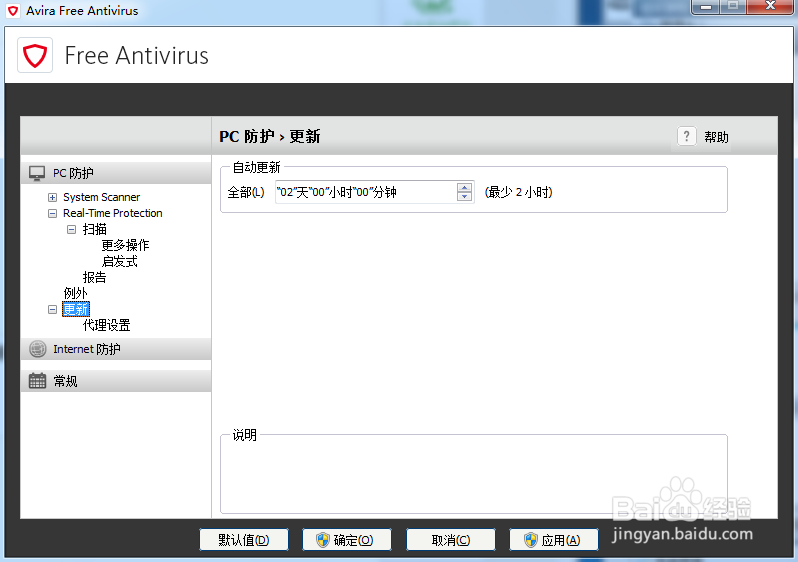Viewport: 798px width, 562px height.
Task: Increase interval with spinner up arrow
Action: (464, 187)
